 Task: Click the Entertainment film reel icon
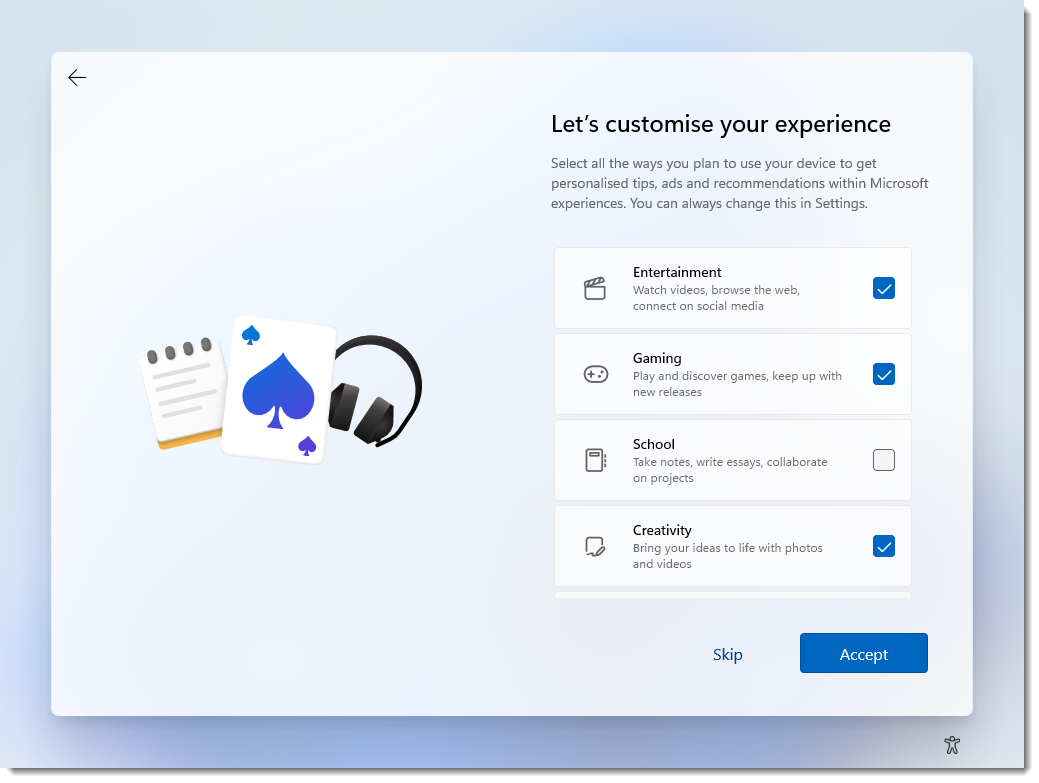point(594,288)
